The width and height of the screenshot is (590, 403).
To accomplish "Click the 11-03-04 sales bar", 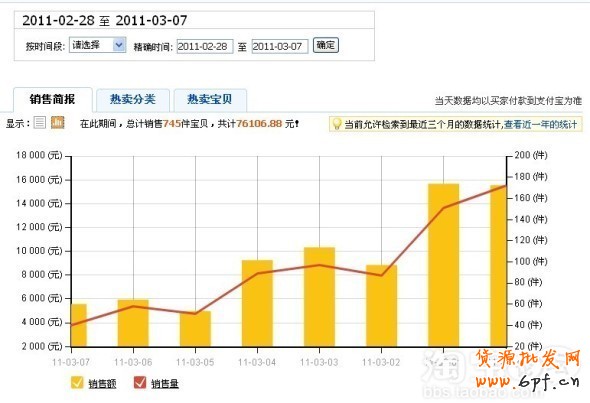I will pyautogui.click(x=257, y=303).
